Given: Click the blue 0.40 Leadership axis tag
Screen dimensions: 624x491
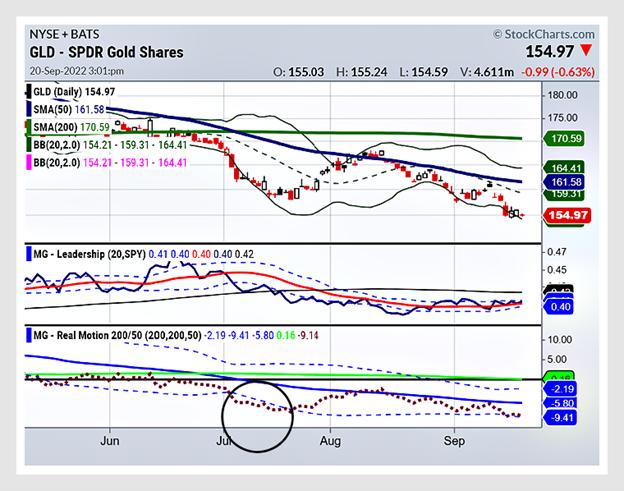Looking at the screenshot, I should (x=558, y=307).
